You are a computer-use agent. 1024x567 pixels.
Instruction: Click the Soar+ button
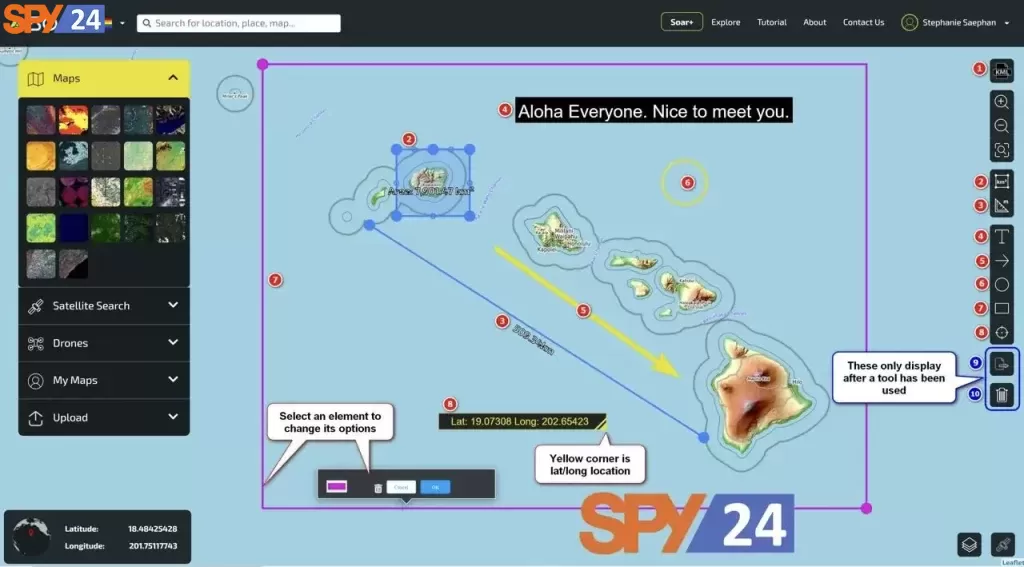(682, 22)
